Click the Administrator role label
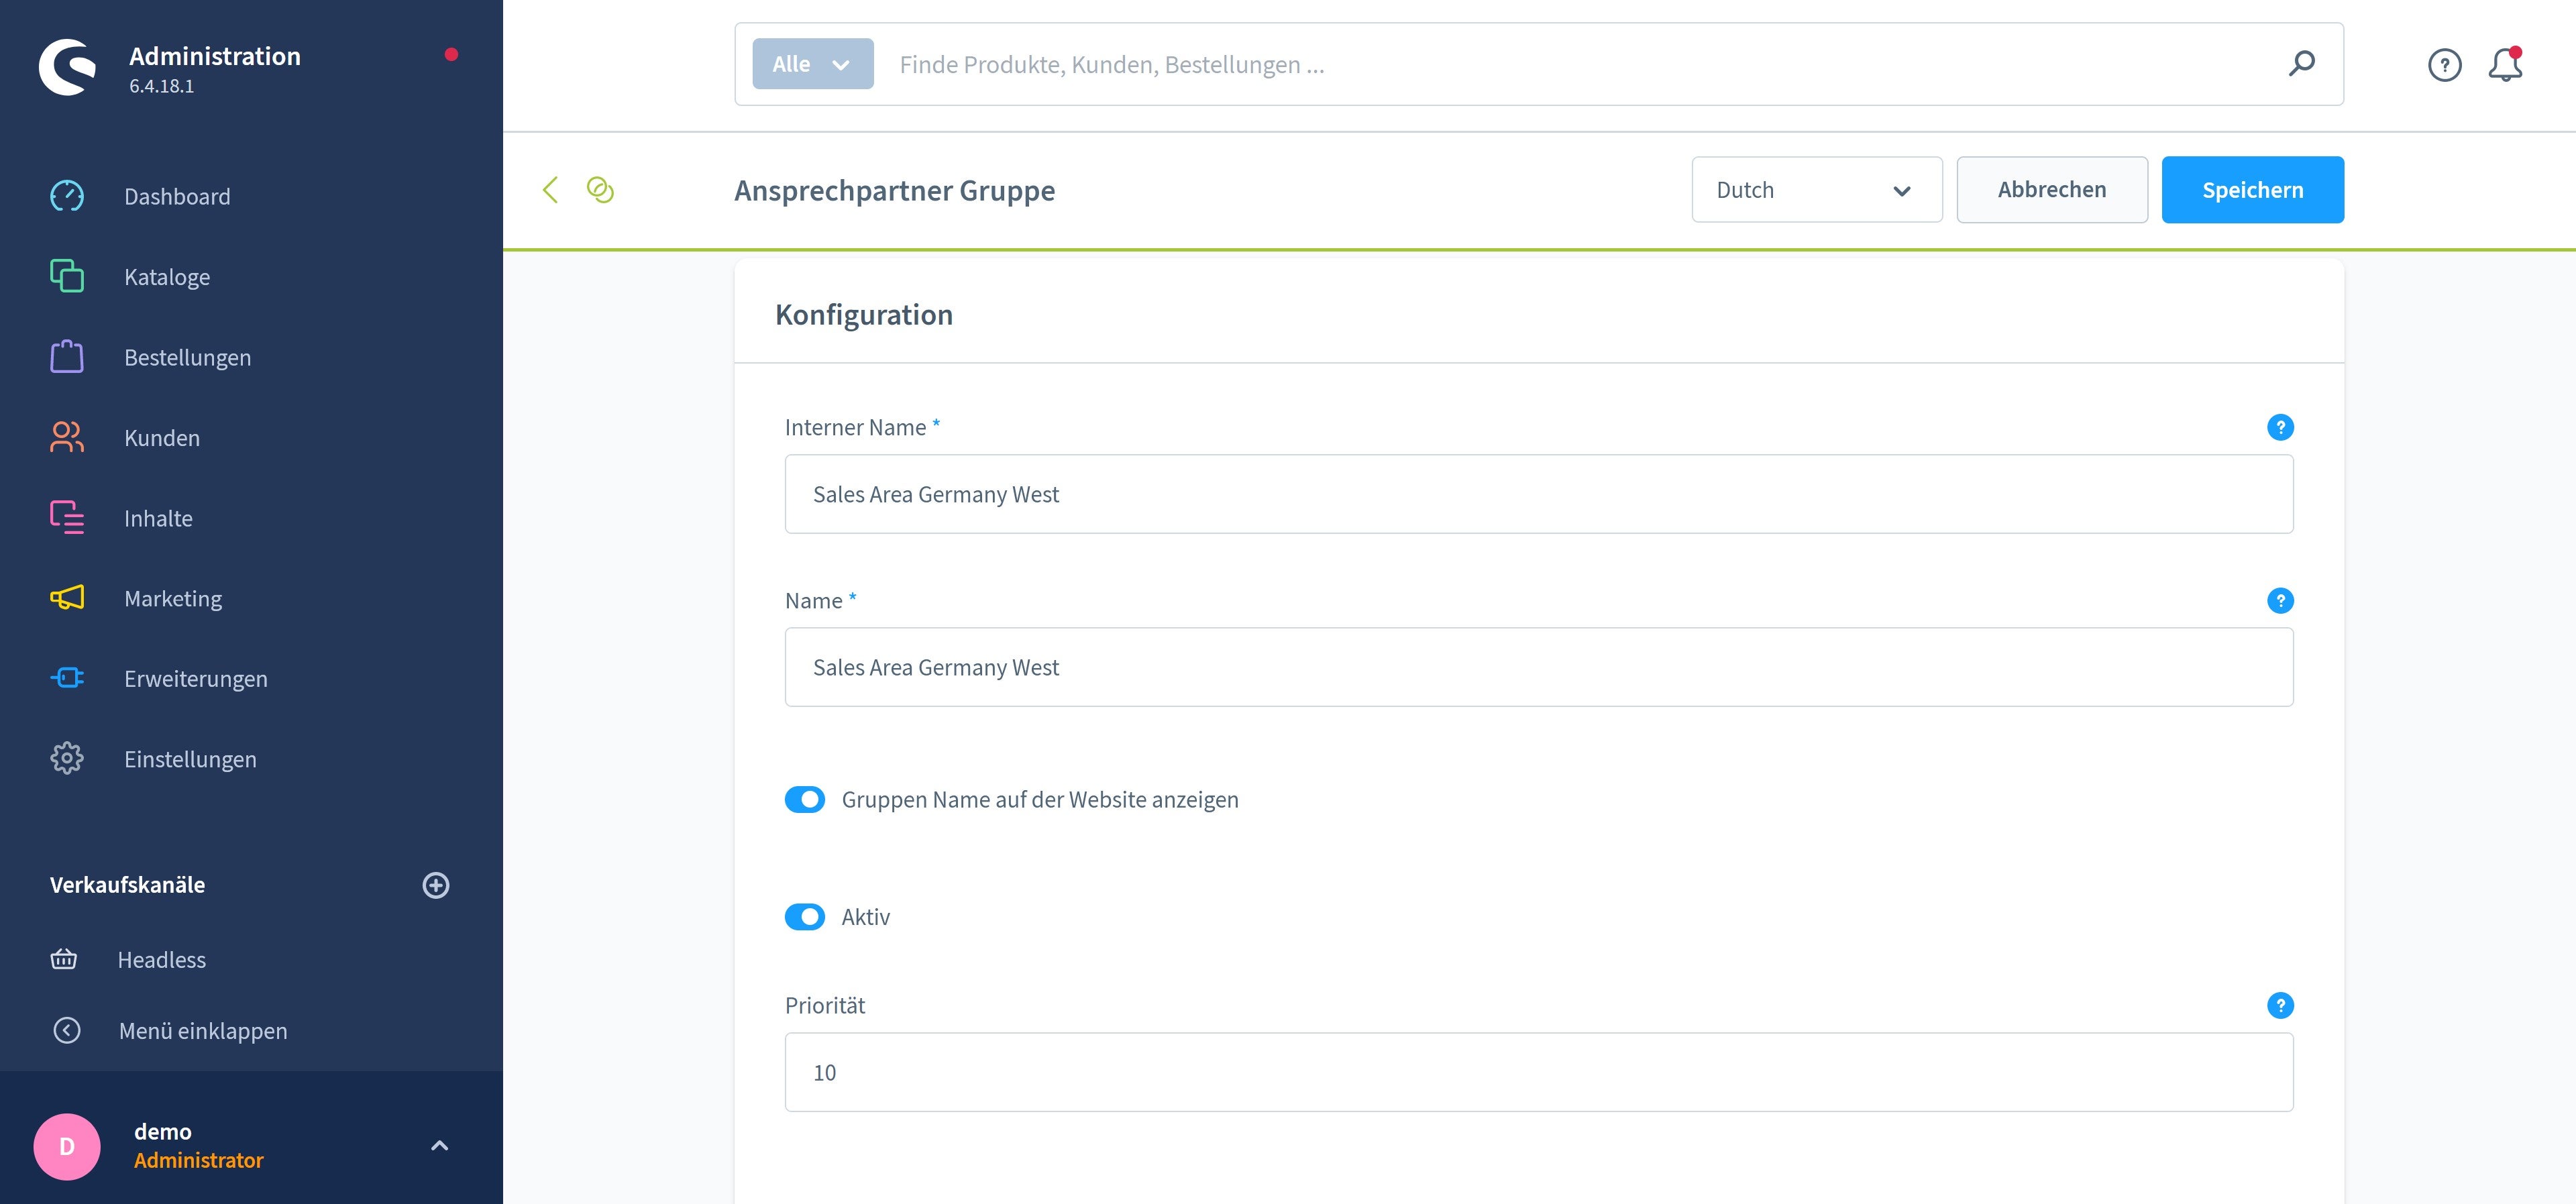Screen dimensions: 2576x1204 [x=198, y=1160]
